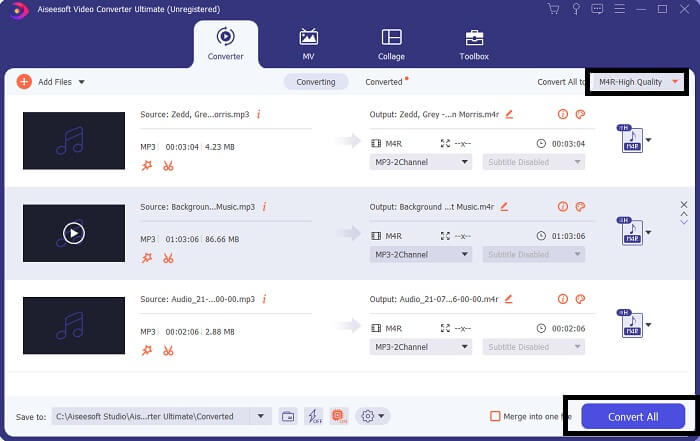Viewport: 700px width, 441px height.
Task: Open the effects wand for Audio_21 mp3
Action: pyautogui.click(x=147, y=350)
